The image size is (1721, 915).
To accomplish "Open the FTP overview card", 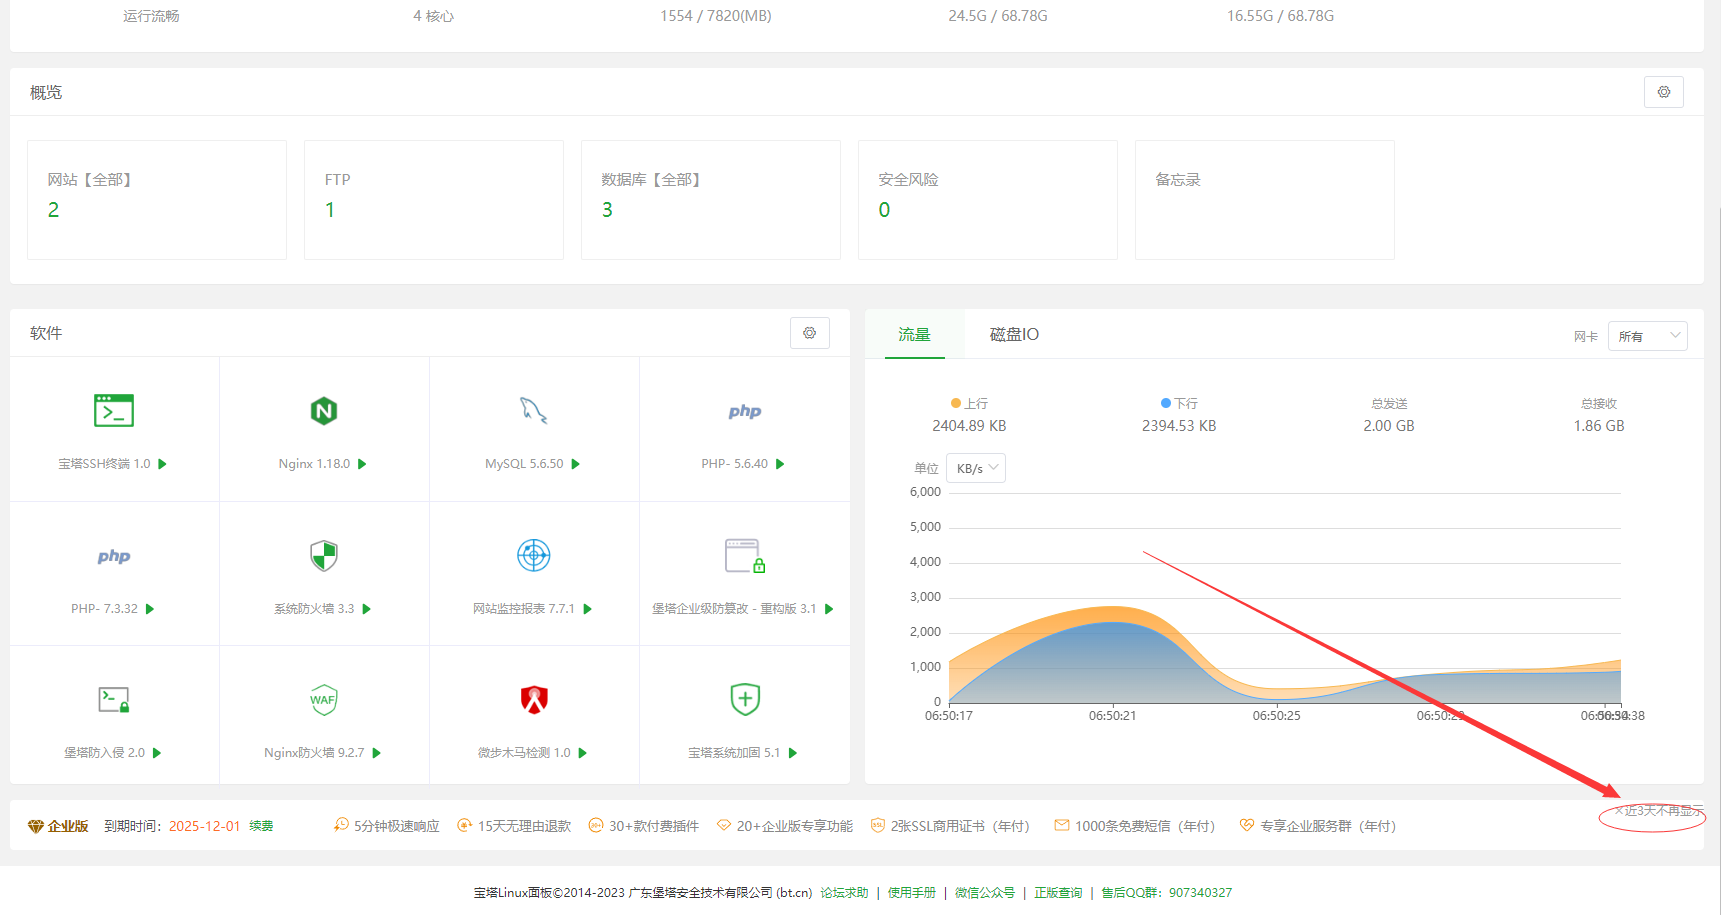I will pyautogui.click(x=434, y=200).
